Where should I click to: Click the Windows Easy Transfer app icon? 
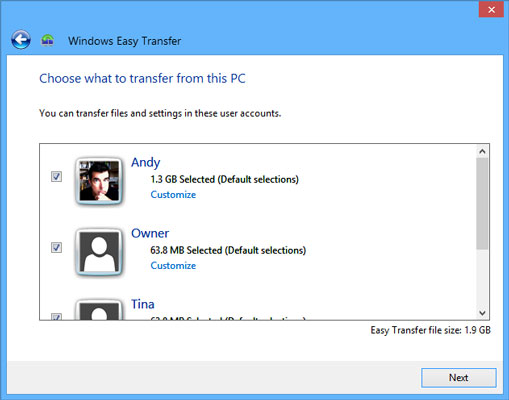pyautogui.click(x=48, y=40)
